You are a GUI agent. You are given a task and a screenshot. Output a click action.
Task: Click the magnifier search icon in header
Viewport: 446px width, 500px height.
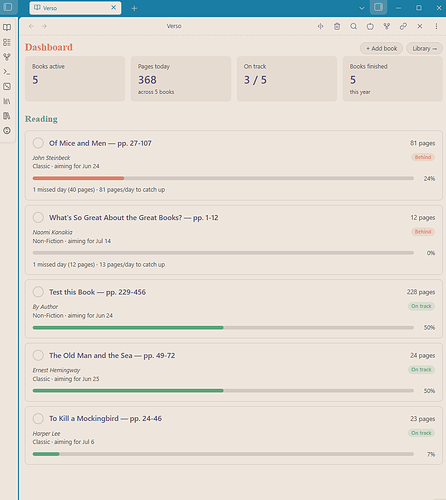[x=354, y=26]
